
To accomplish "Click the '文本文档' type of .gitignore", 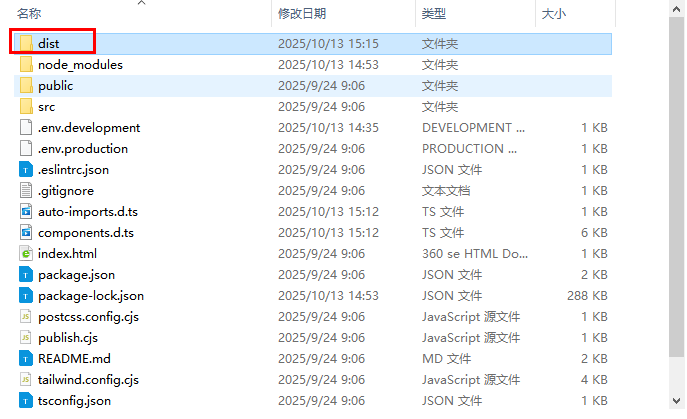I will pos(446,191).
